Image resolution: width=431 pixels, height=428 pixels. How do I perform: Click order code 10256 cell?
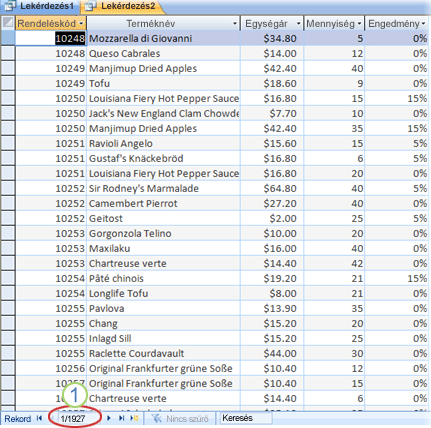(x=51, y=368)
